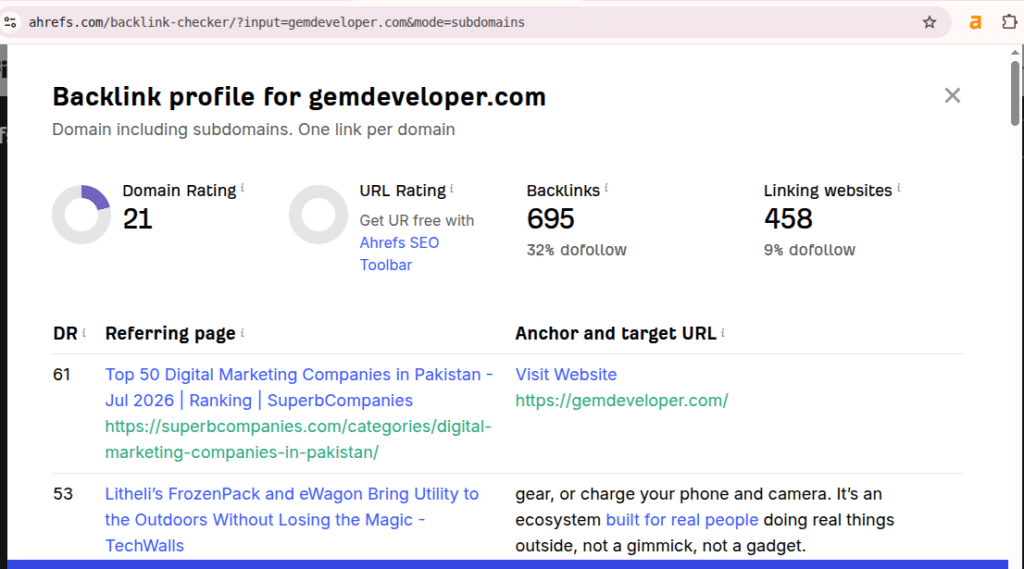Click the Visit Website anchor link
This screenshot has width=1024, height=569.
[x=566, y=374]
